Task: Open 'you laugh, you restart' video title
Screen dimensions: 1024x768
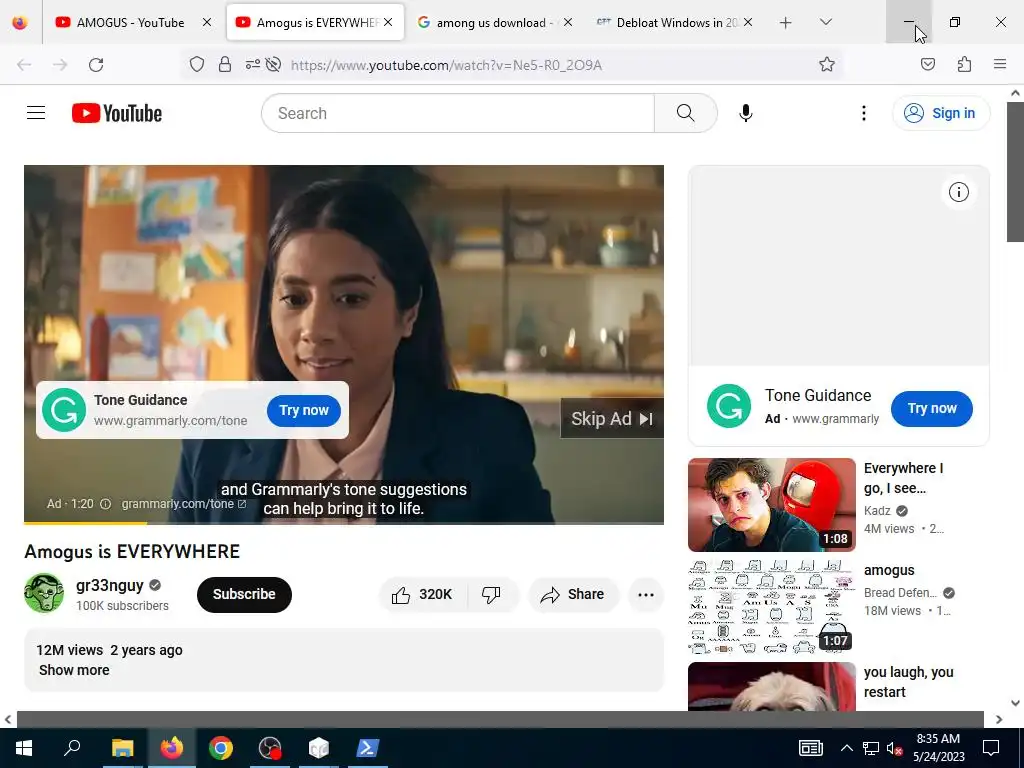Action: [x=908, y=682]
